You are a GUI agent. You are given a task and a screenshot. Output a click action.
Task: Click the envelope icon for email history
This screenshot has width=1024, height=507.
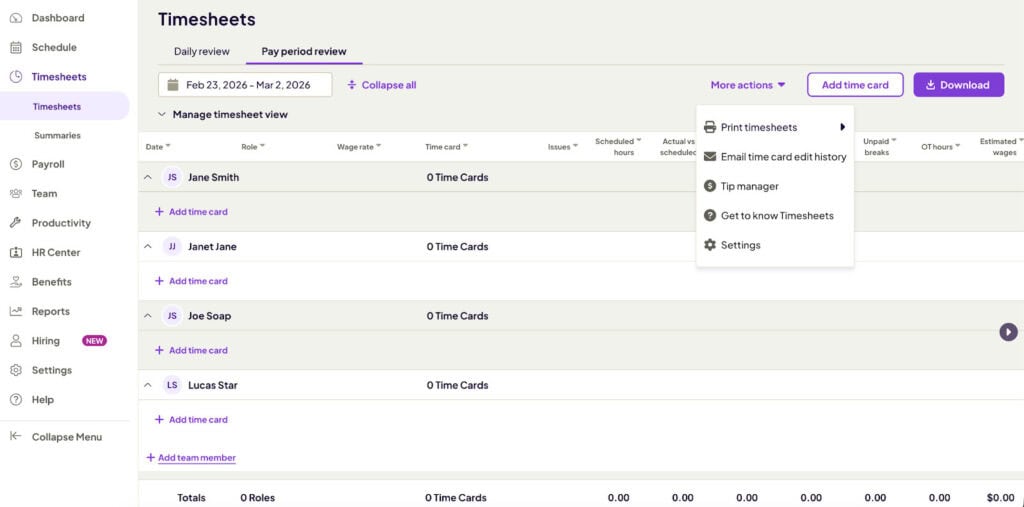click(x=710, y=157)
